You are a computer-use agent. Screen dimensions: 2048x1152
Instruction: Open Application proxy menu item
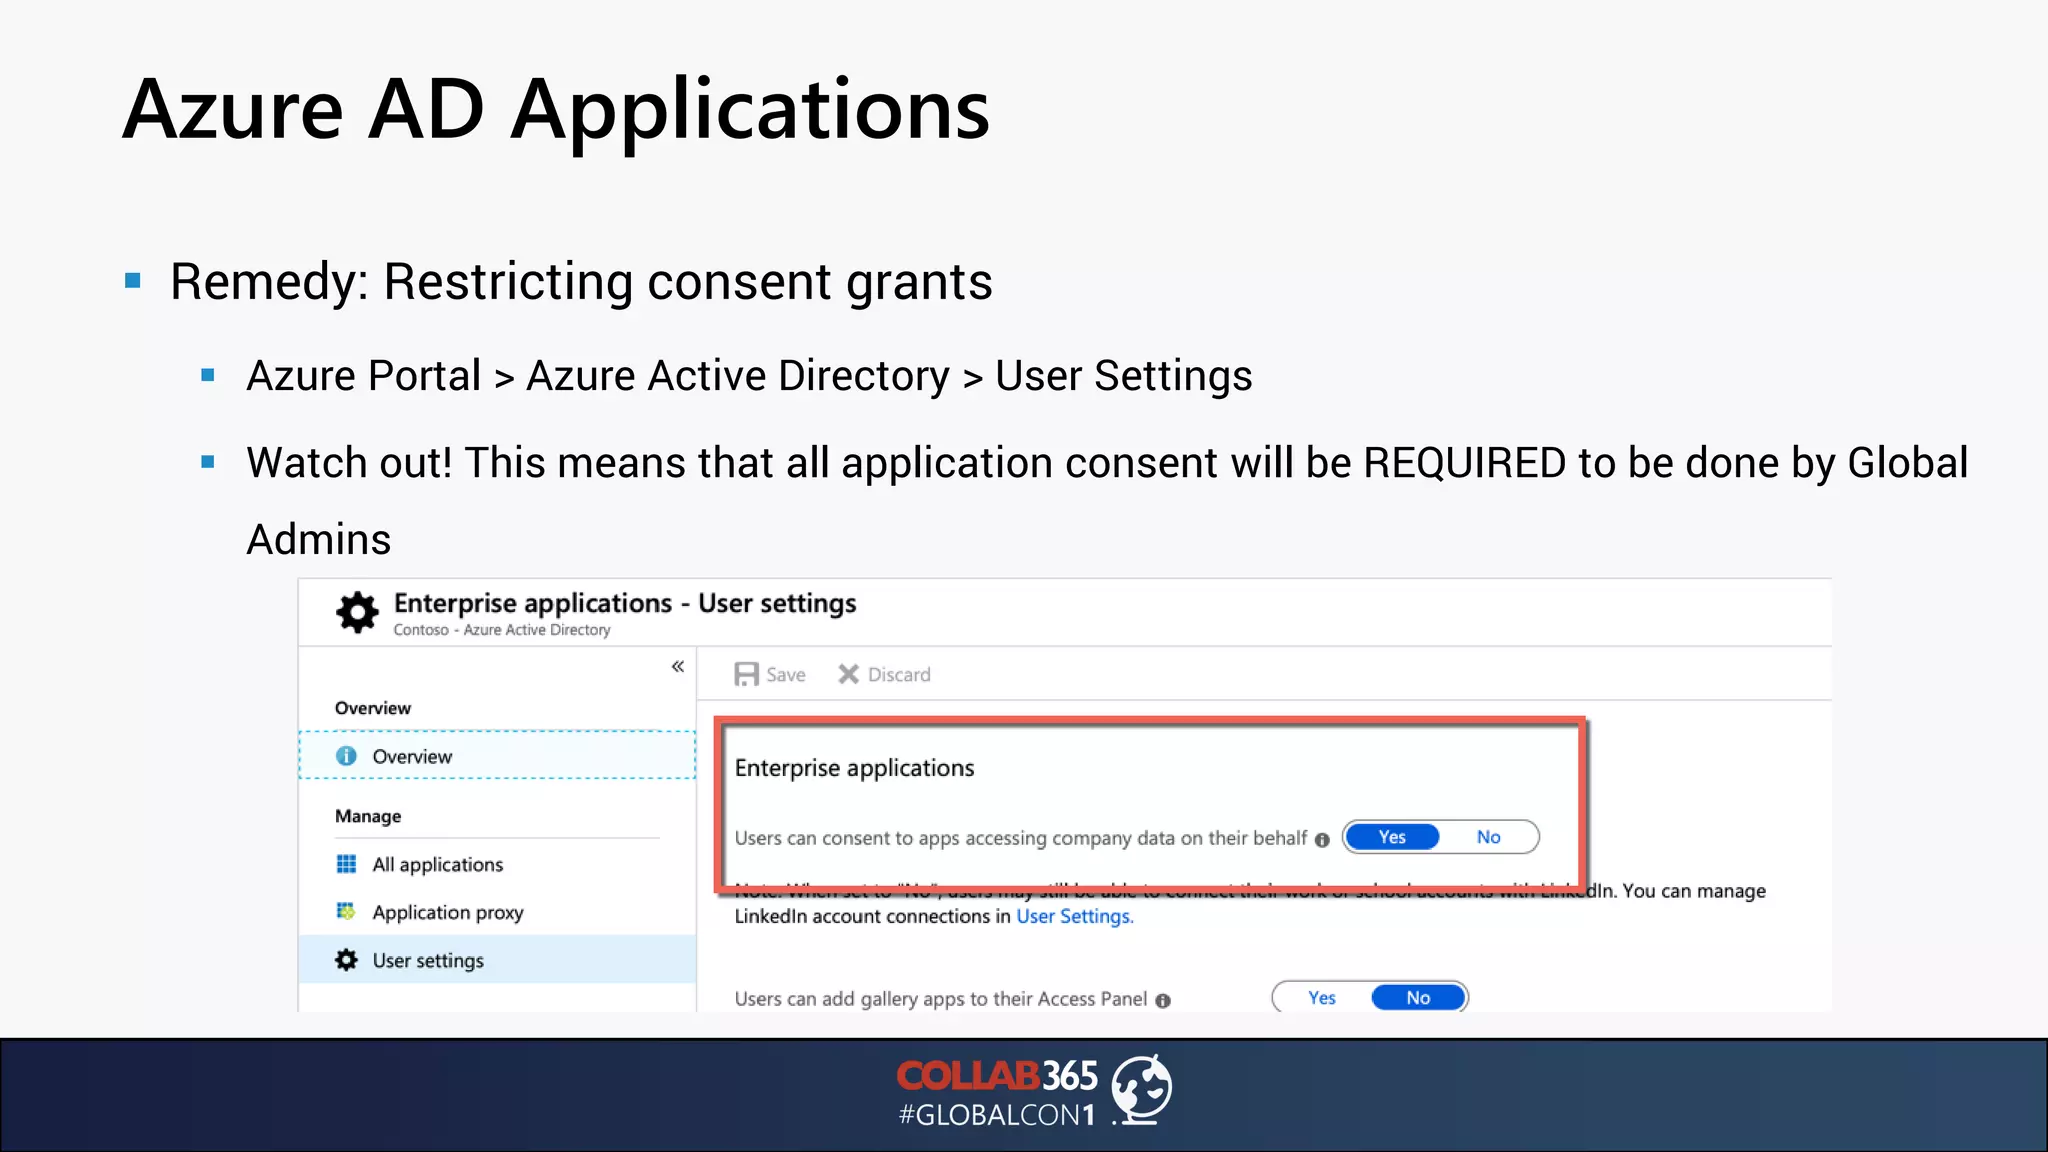click(497, 912)
